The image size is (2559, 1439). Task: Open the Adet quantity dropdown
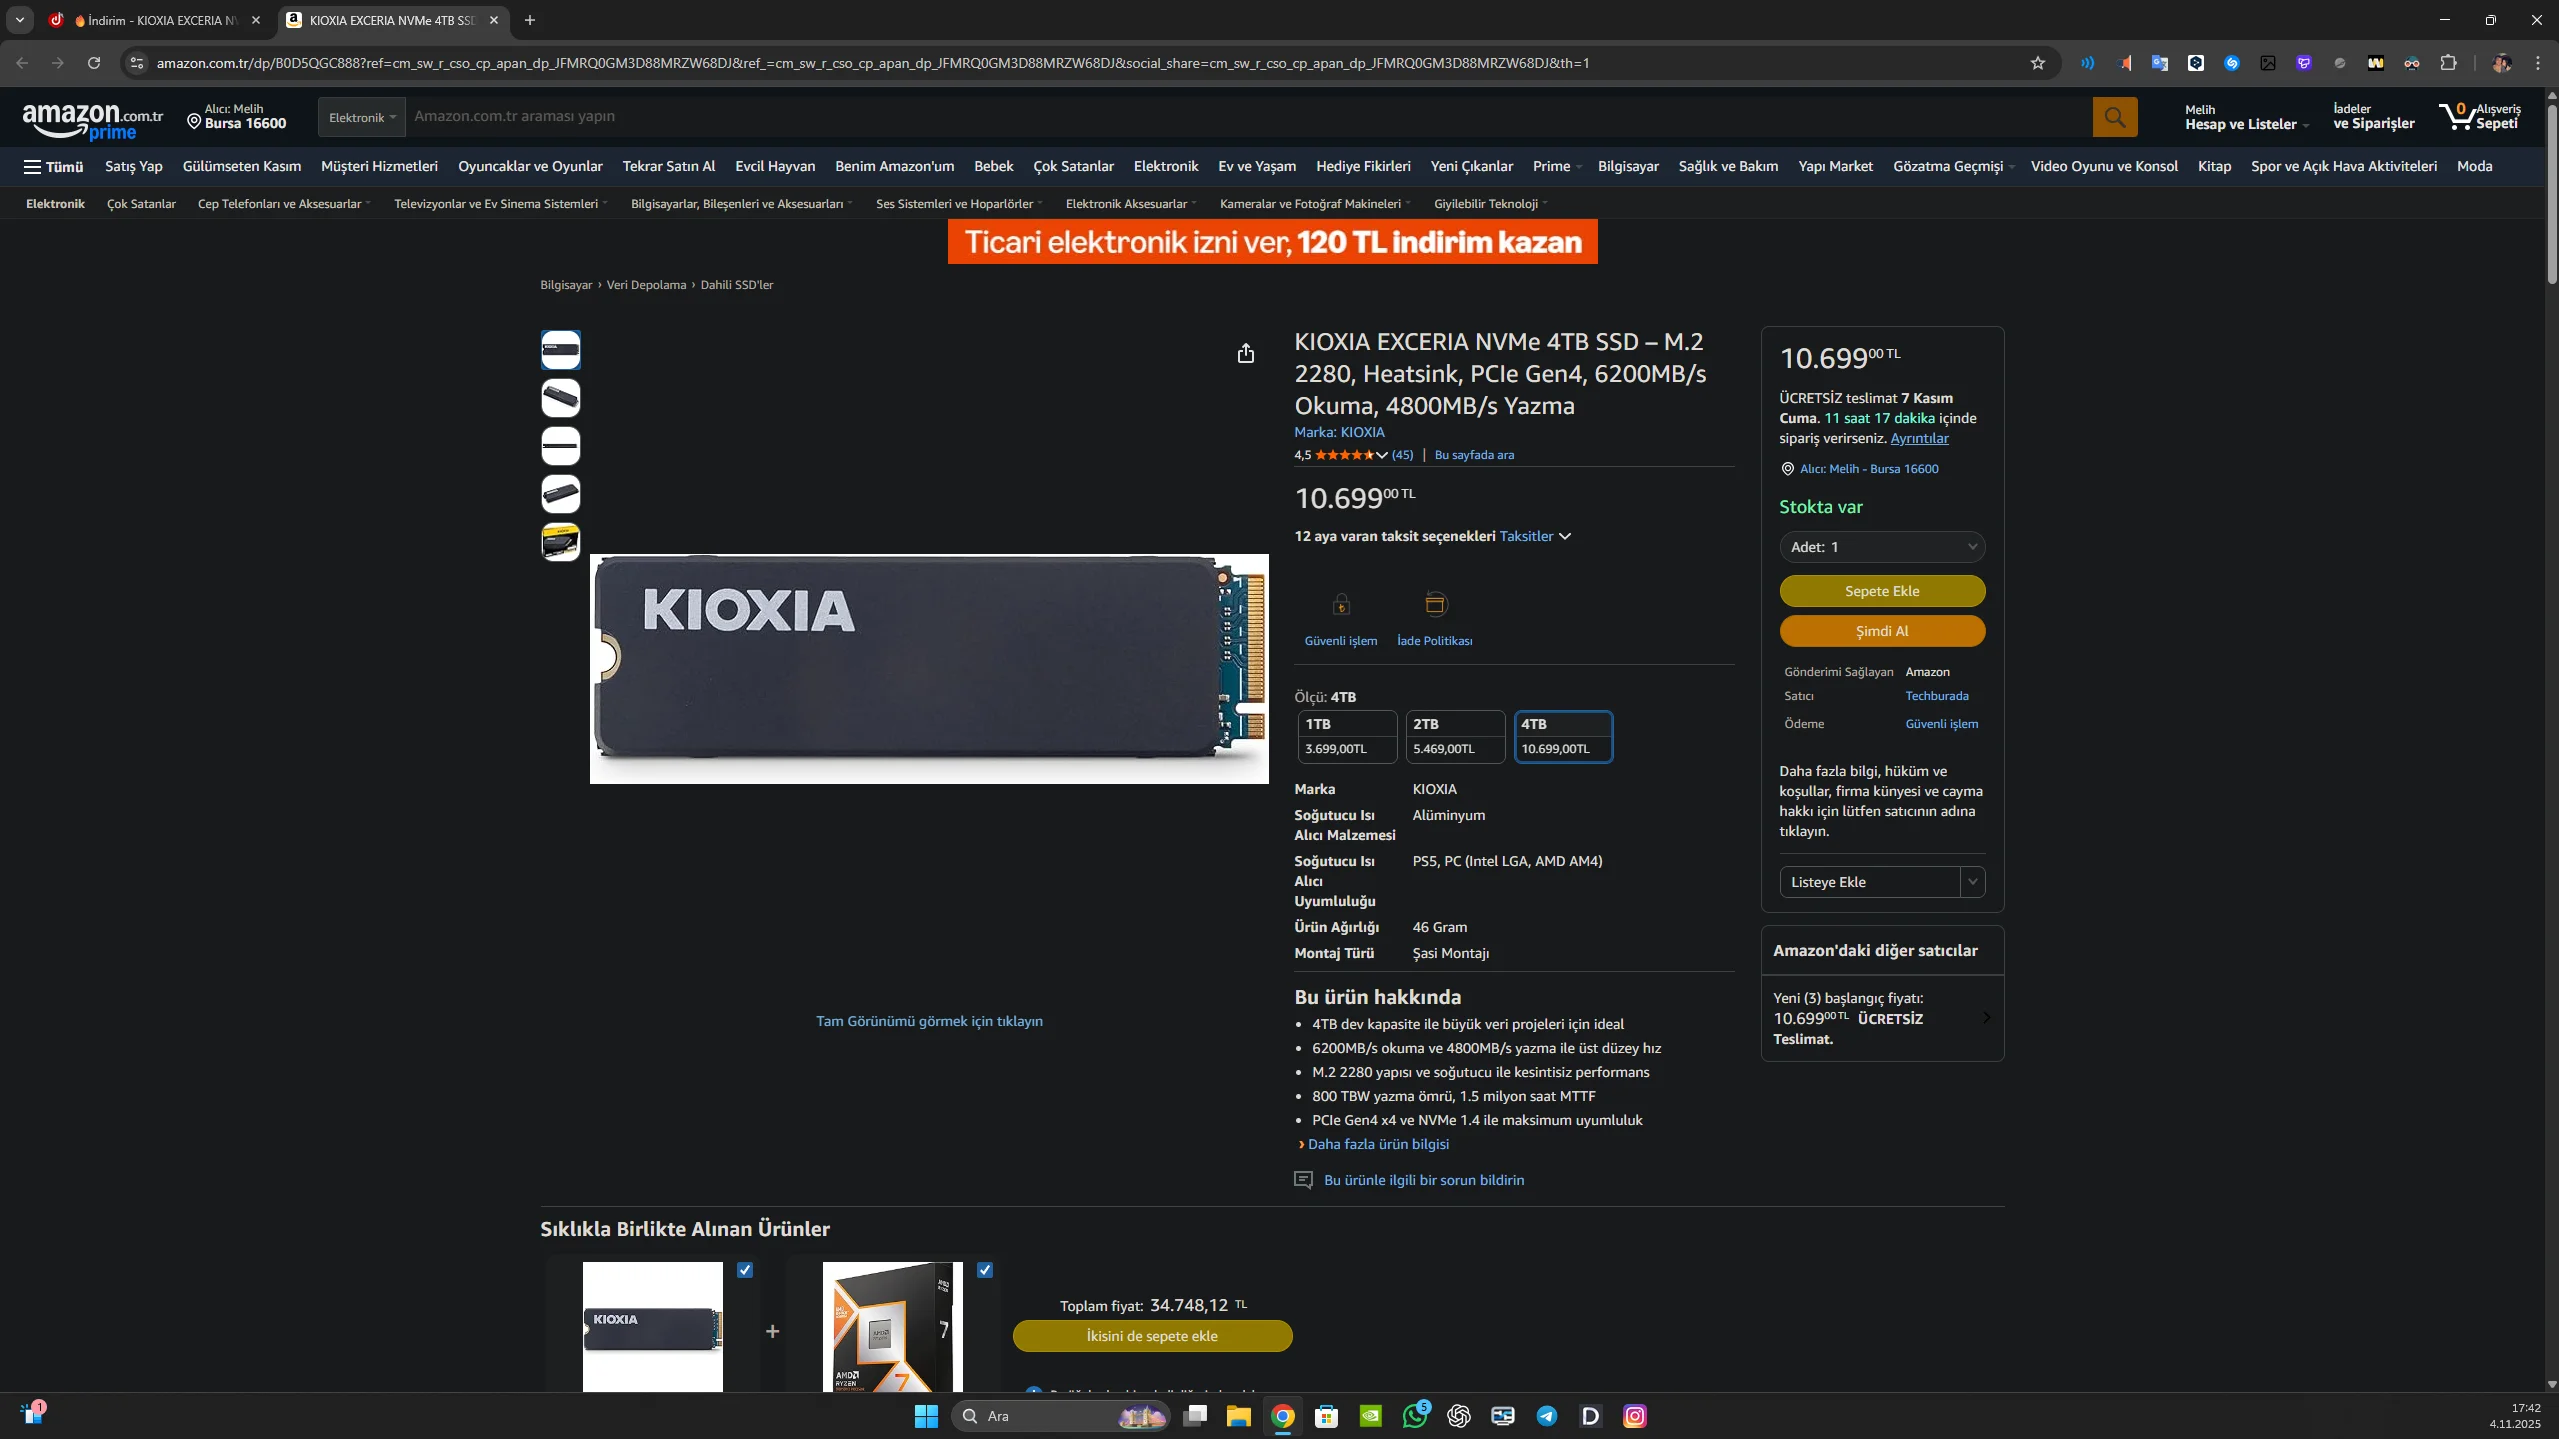click(x=1881, y=547)
